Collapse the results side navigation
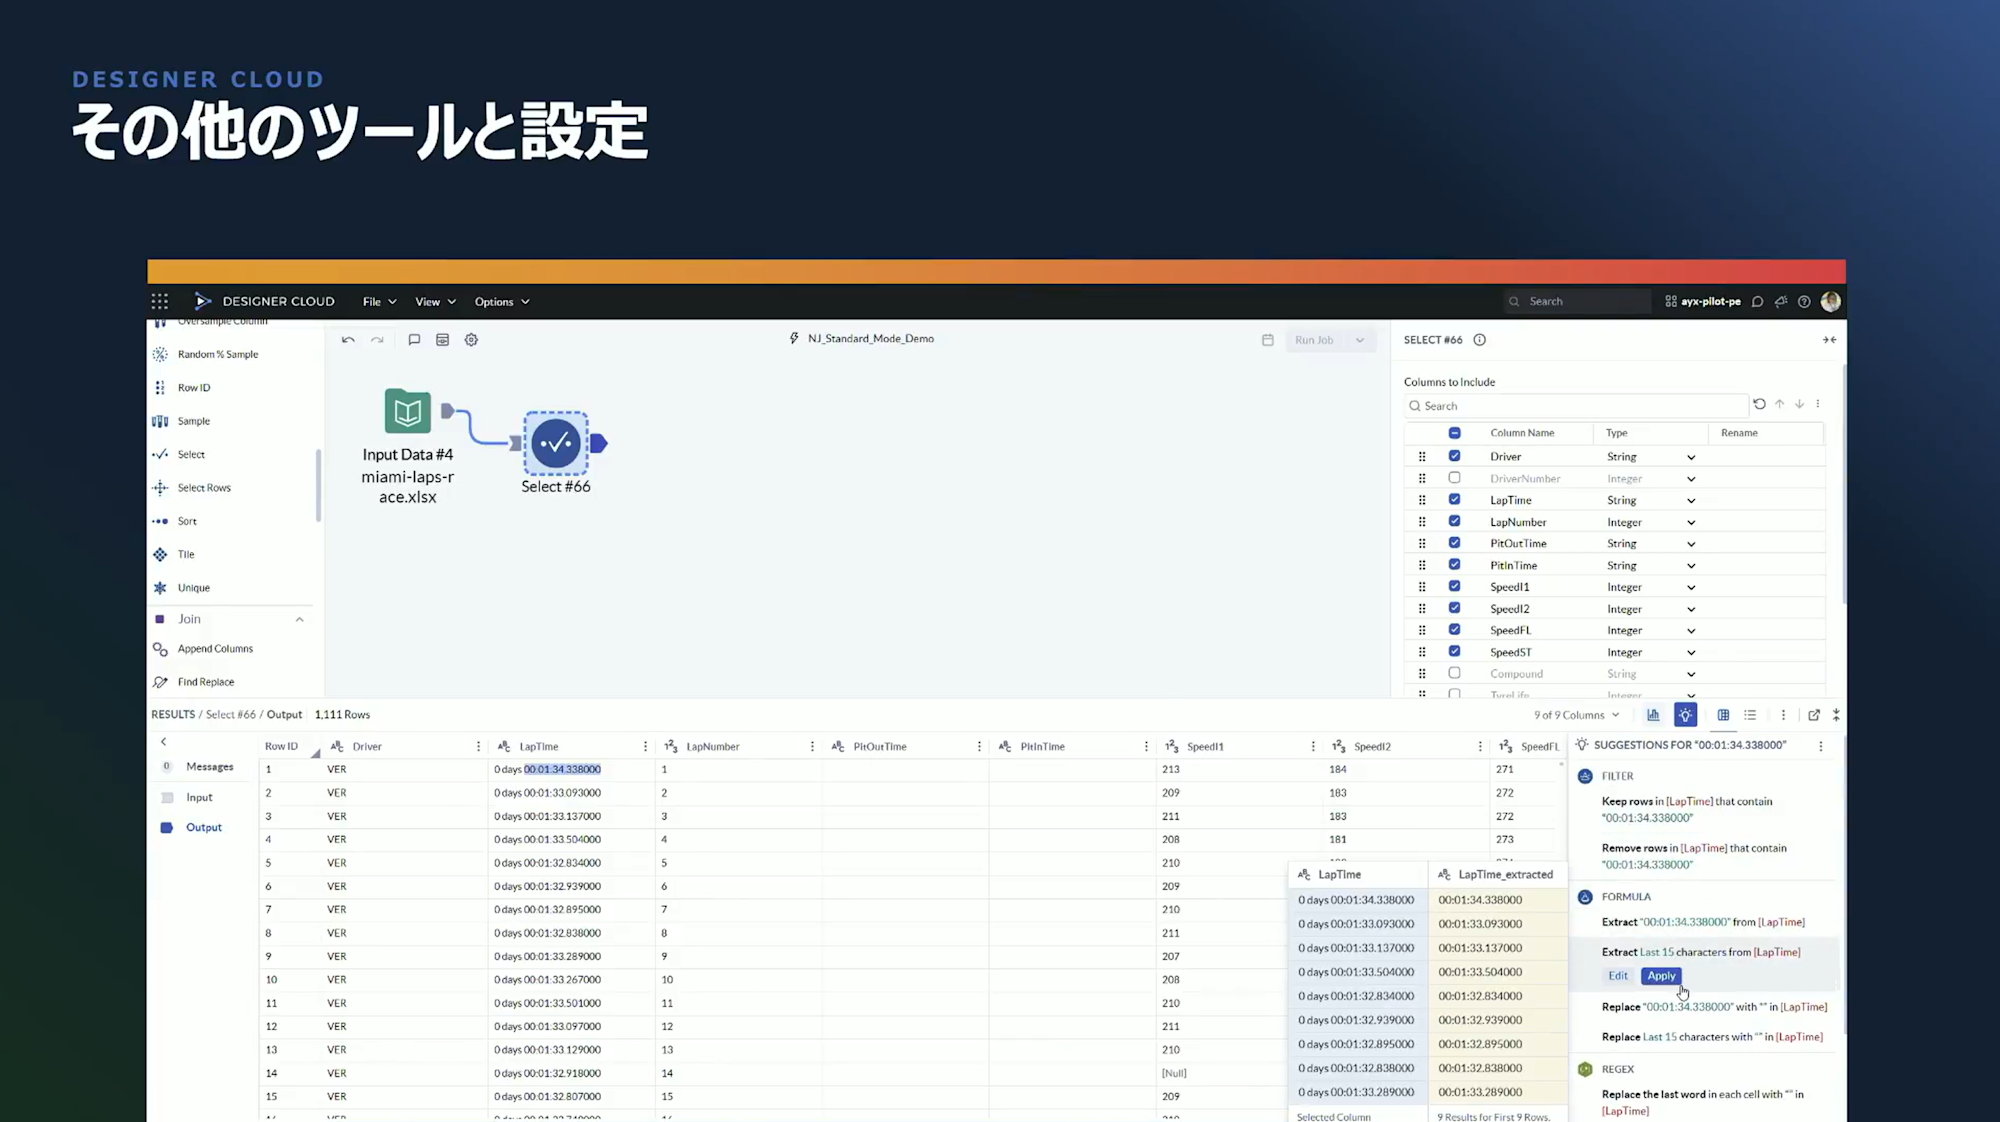Viewport: 2000px width, 1122px height. click(x=163, y=742)
